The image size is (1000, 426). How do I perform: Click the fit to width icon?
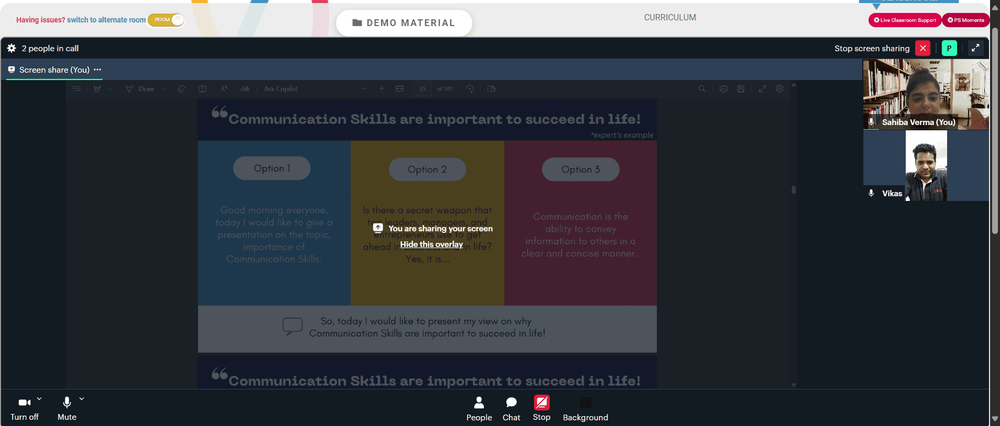[x=399, y=89]
